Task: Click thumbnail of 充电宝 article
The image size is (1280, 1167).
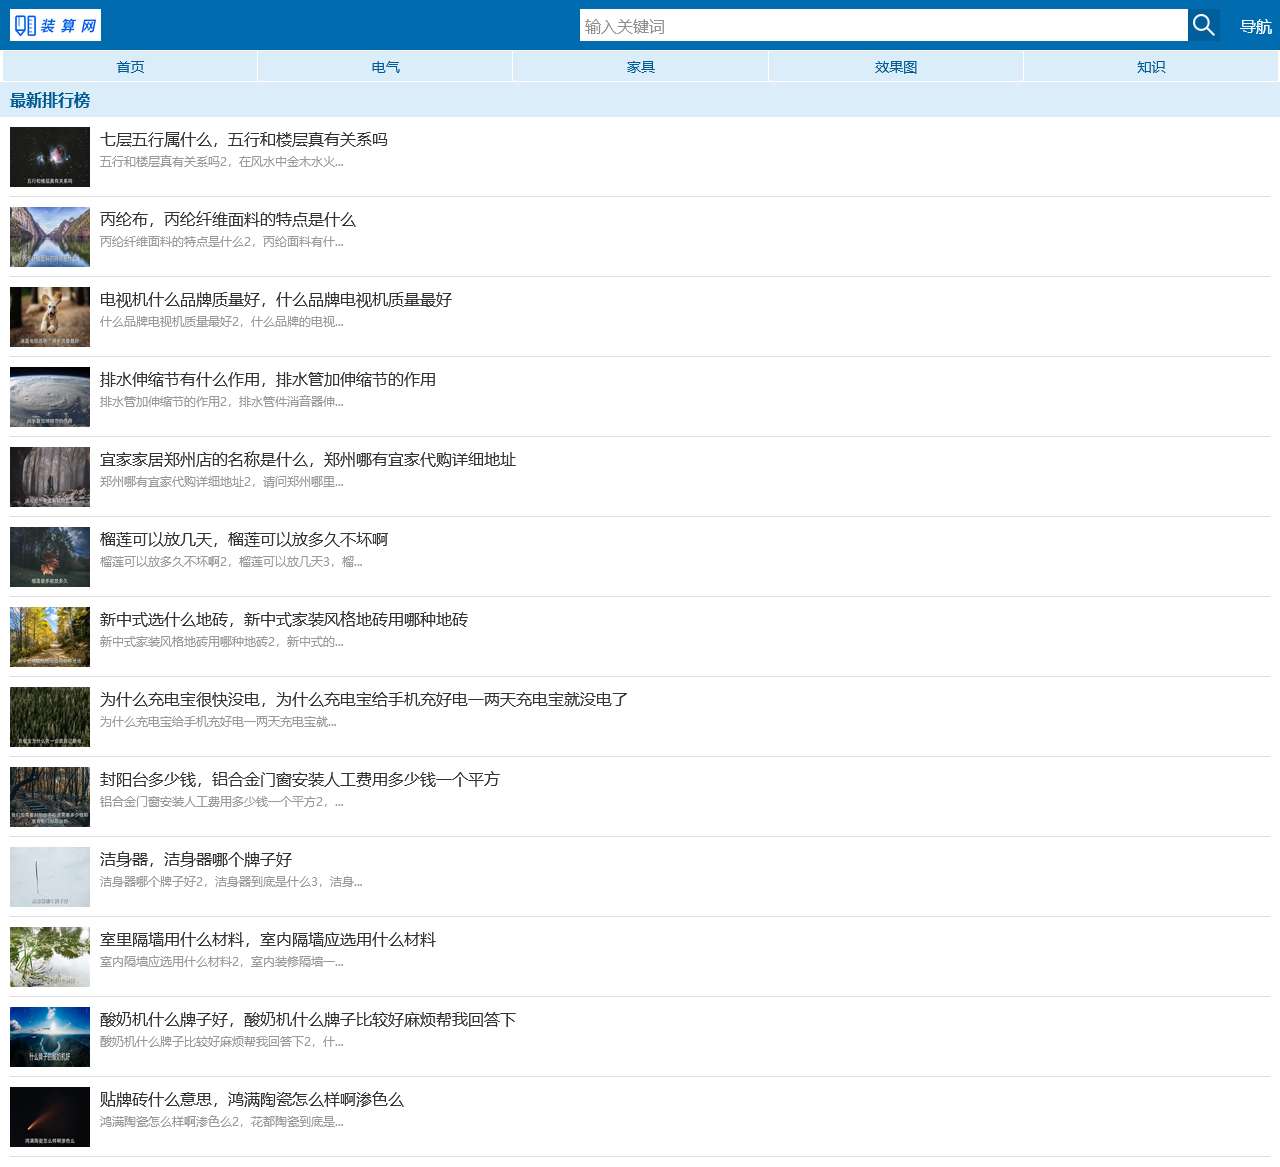Action: pyautogui.click(x=50, y=717)
